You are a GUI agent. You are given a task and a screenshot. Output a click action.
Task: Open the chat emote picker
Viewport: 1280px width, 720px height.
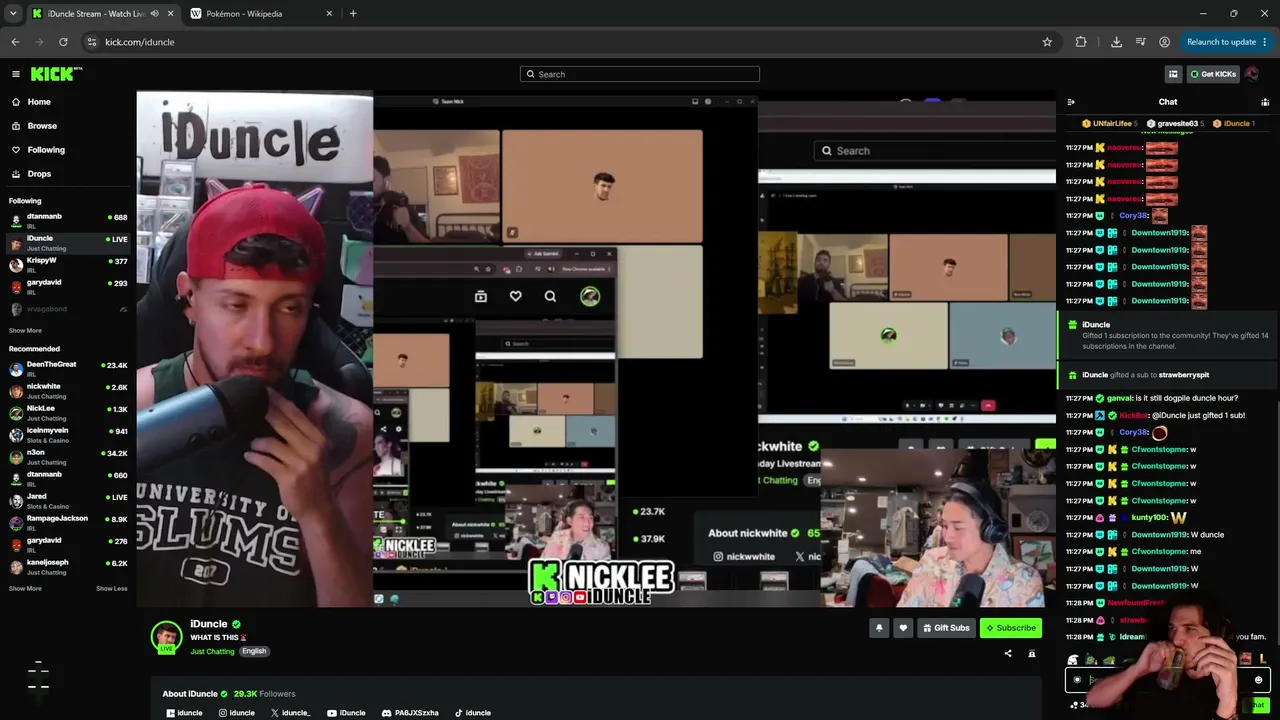[1258, 680]
